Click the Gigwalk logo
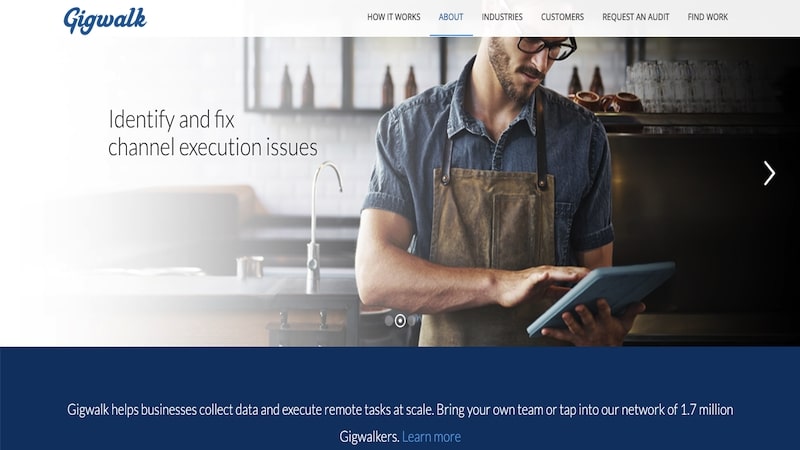Viewport: 800px width, 450px height. [105, 20]
